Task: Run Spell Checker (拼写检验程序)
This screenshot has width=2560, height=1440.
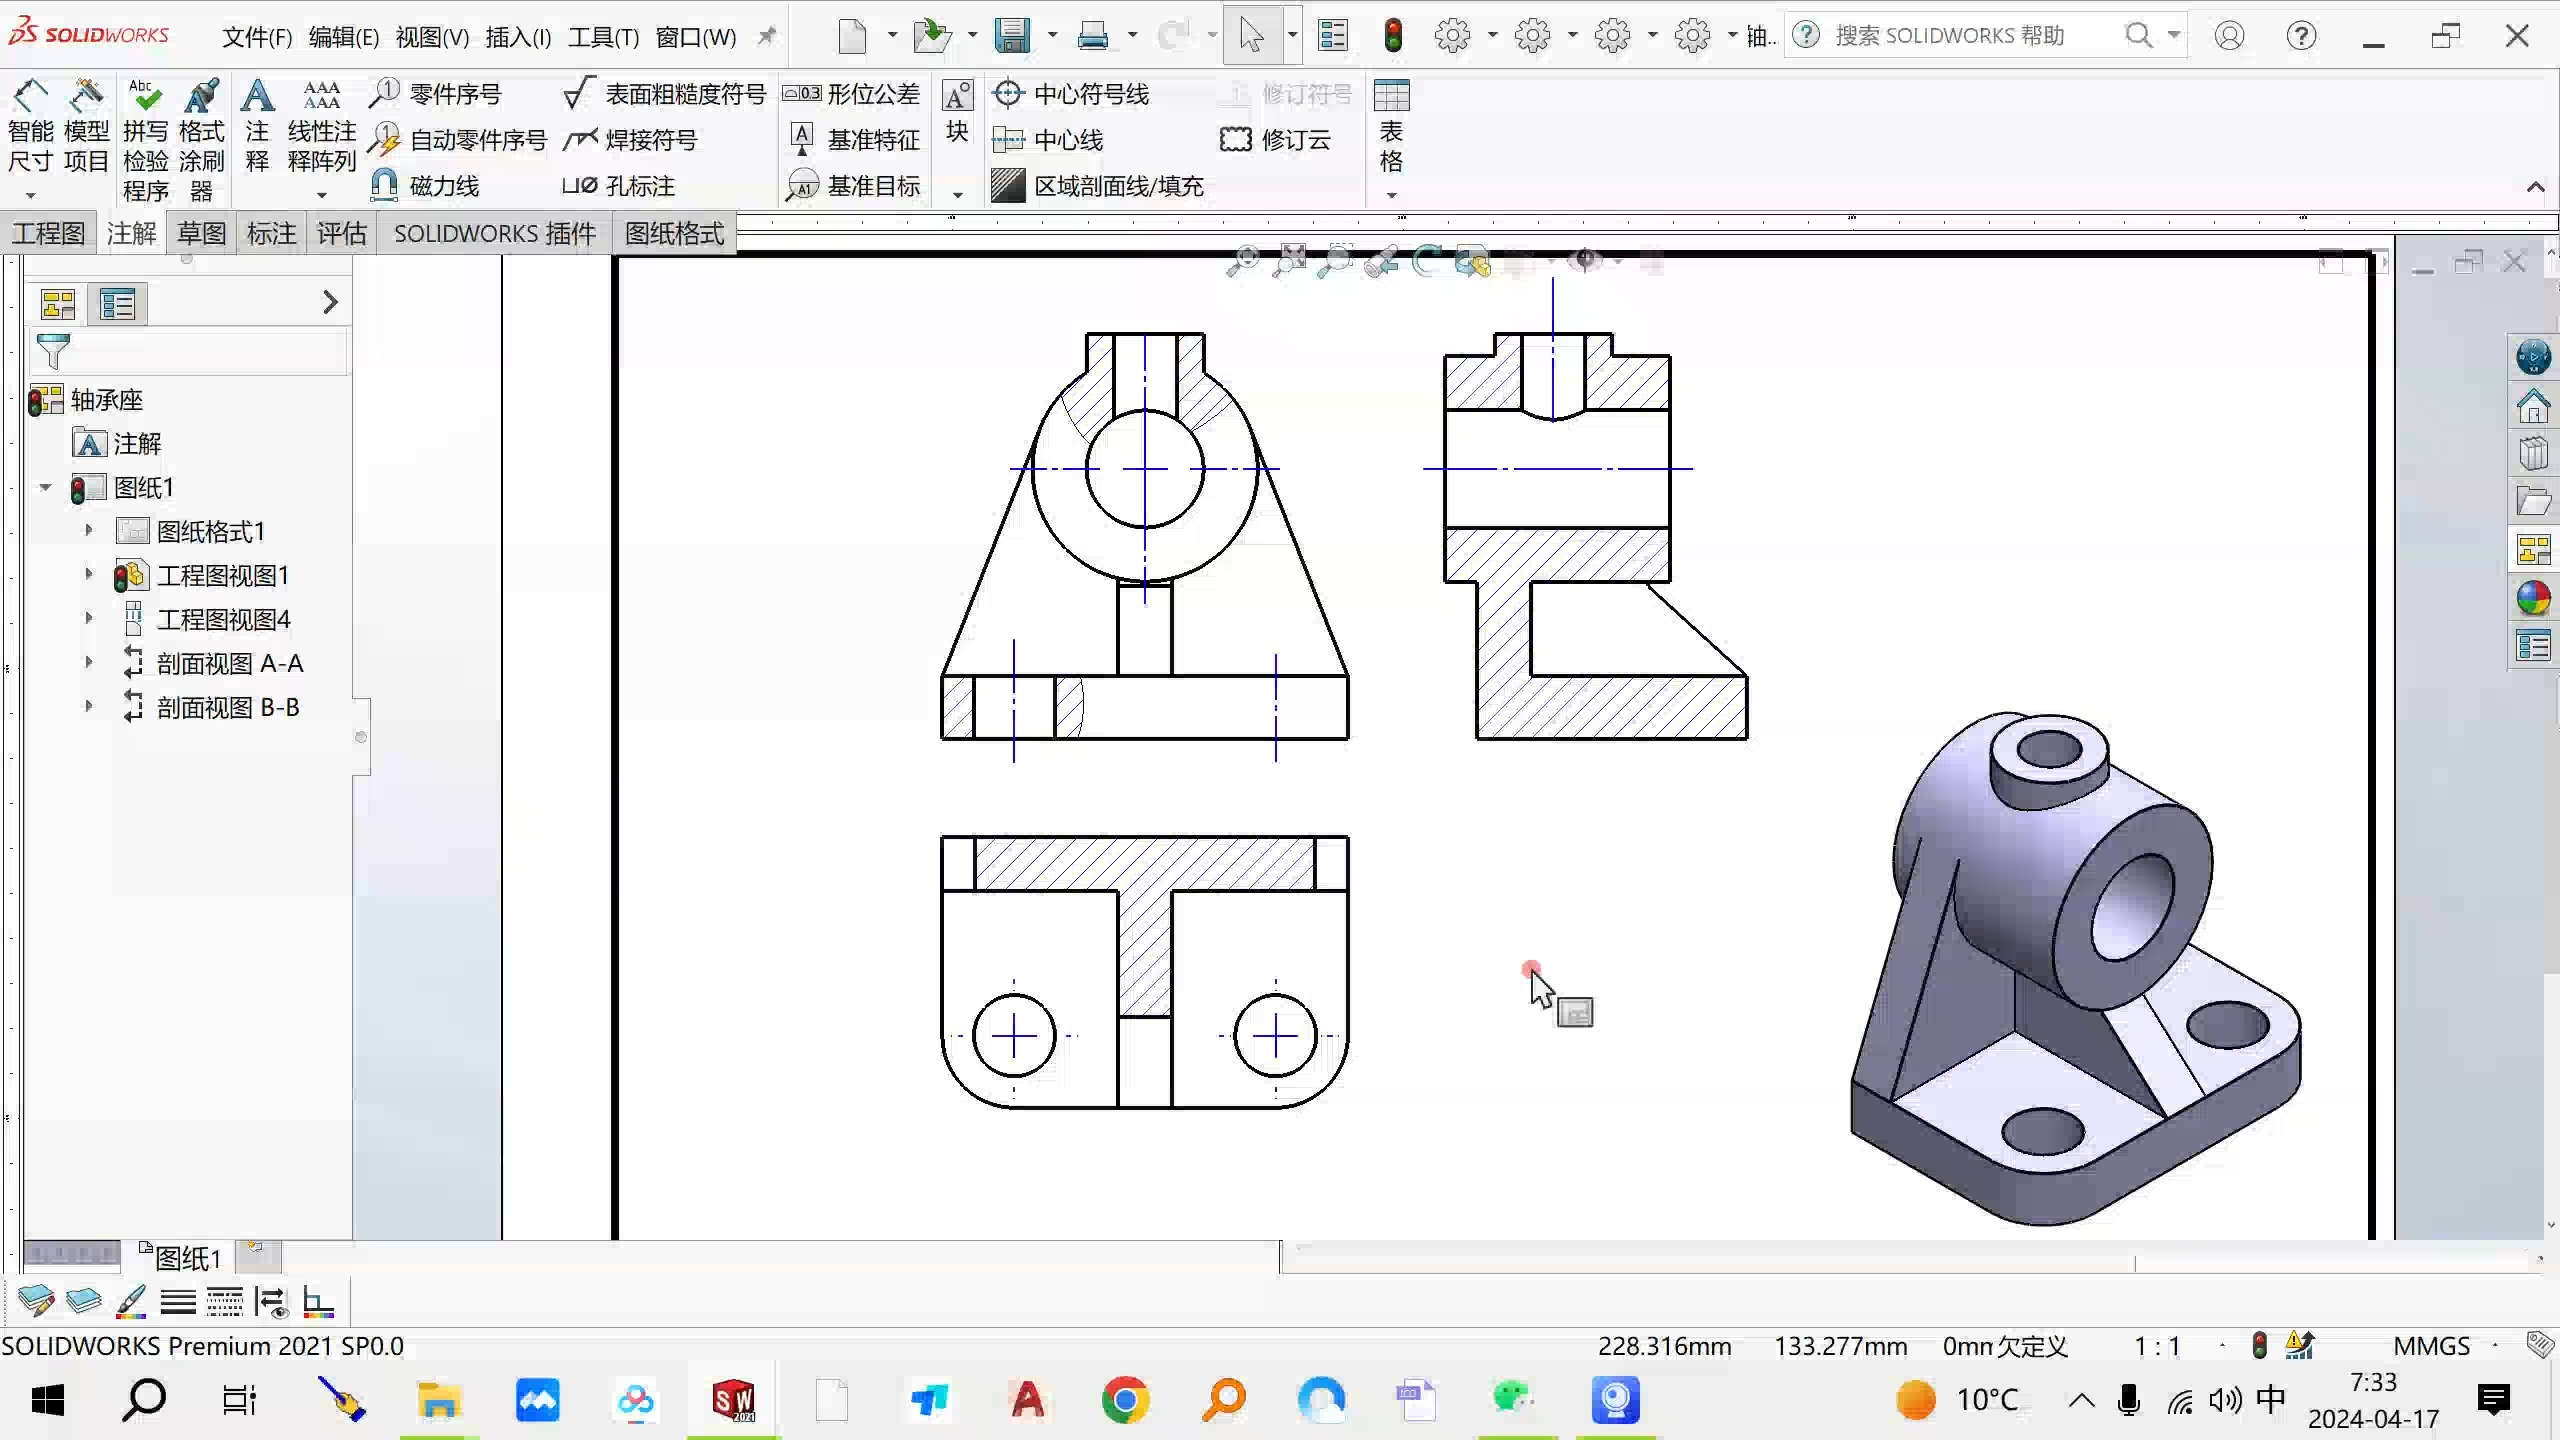Action: coord(145,140)
